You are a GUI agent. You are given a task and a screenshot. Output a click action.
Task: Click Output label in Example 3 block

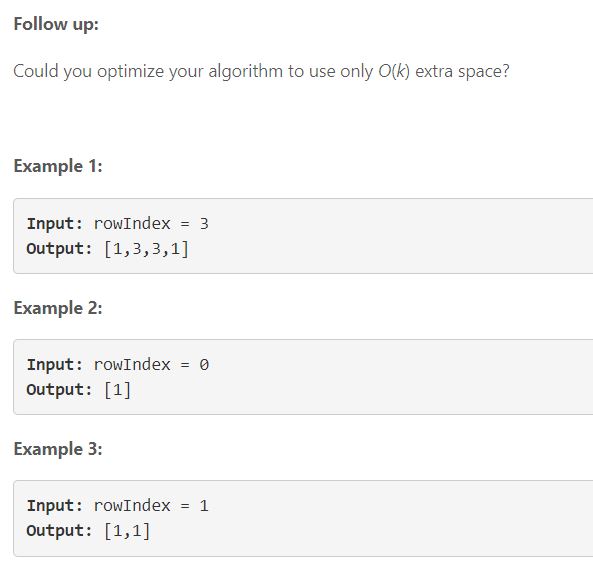(59, 531)
